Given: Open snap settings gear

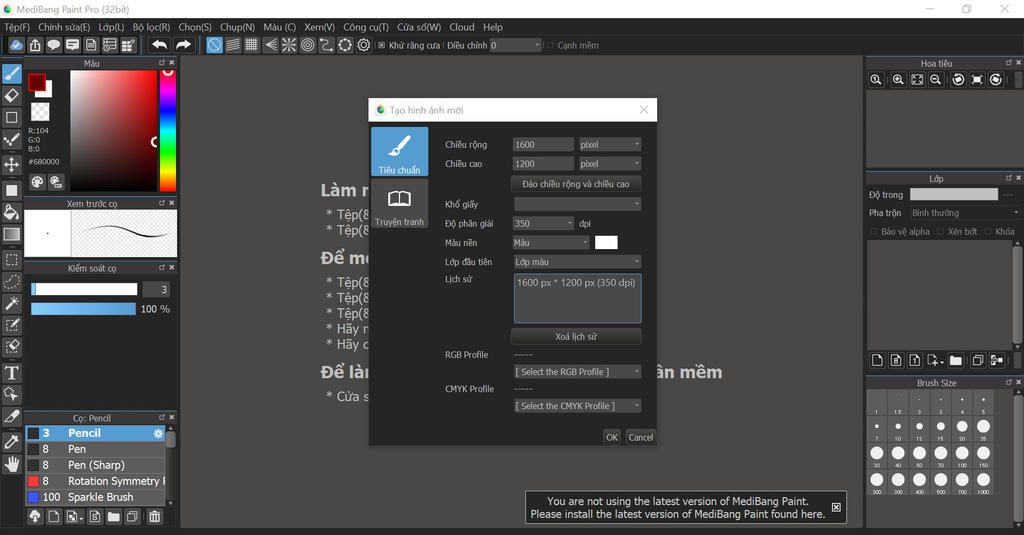Looking at the screenshot, I should point(364,45).
